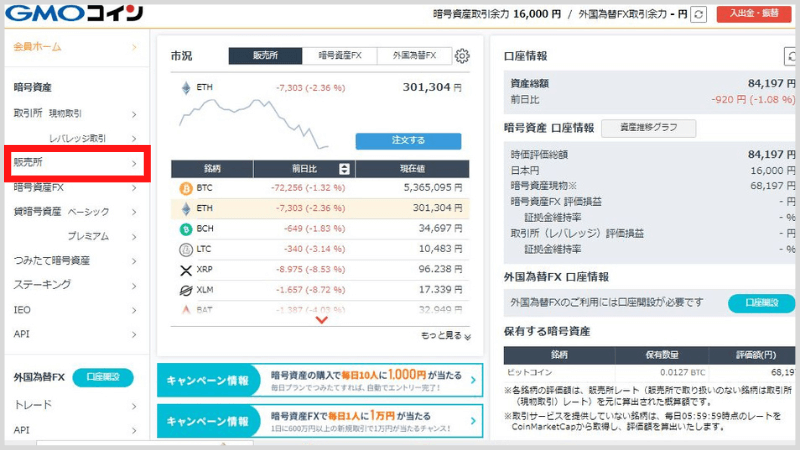The height and width of the screenshot is (450, 800).
Task: Click the BTC coin icon in table
Action: click(186, 188)
